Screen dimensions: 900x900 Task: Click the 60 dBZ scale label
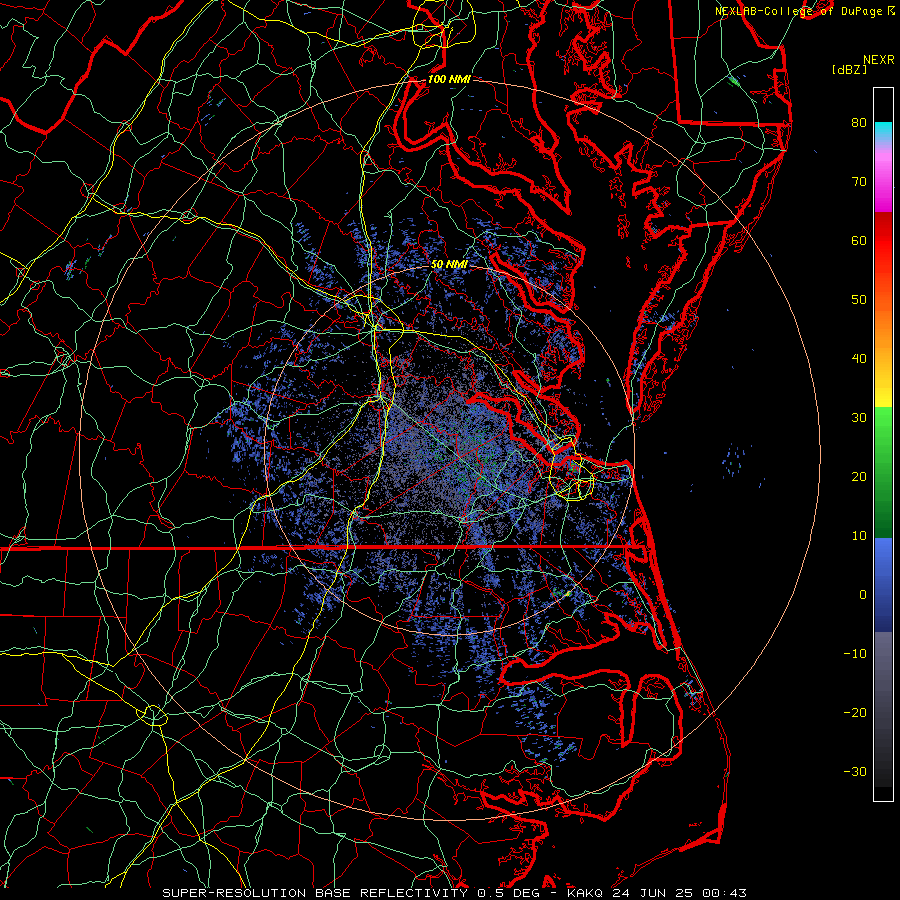click(x=859, y=240)
